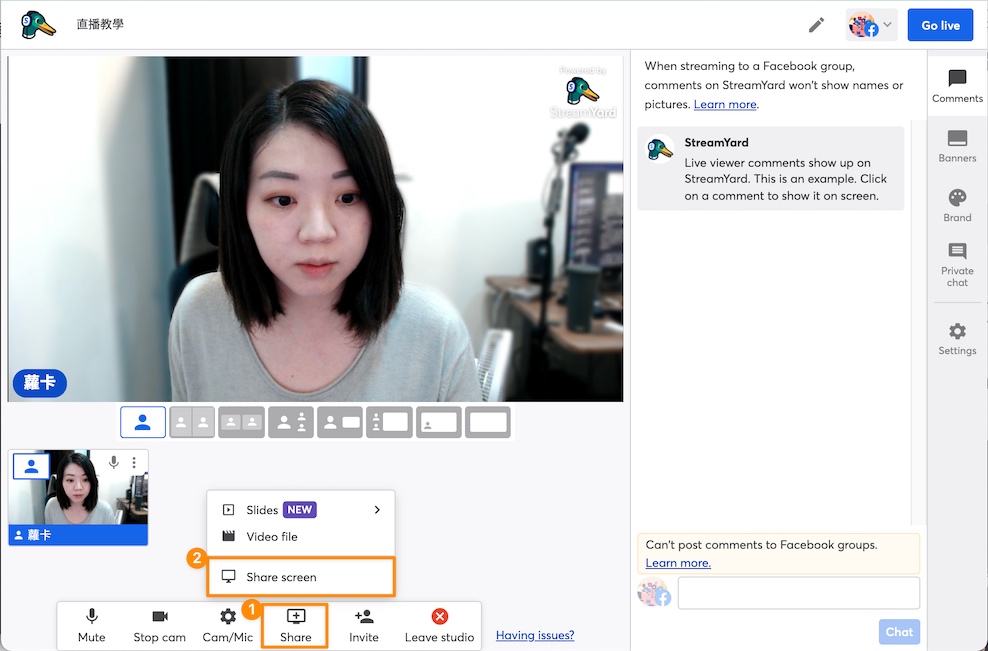Choose Video file from share menu
988x651 pixels.
[301, 536]
